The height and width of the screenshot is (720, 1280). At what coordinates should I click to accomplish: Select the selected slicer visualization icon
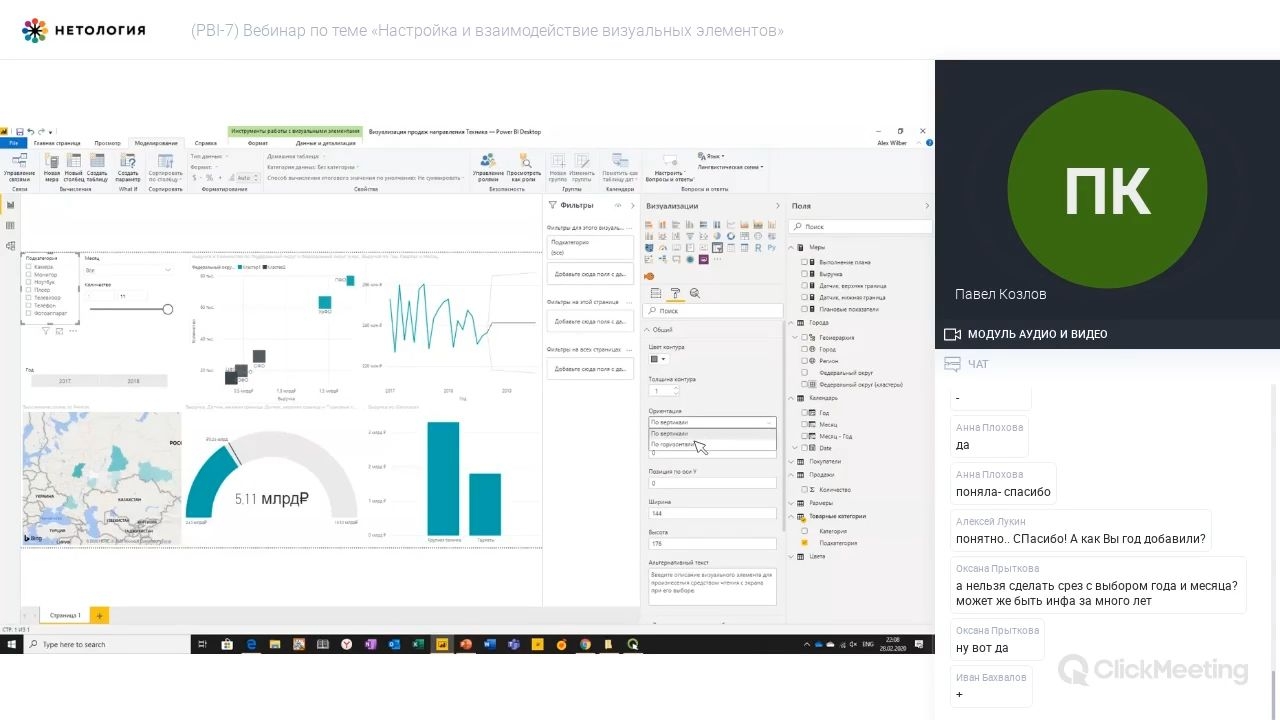coord(717,247)
